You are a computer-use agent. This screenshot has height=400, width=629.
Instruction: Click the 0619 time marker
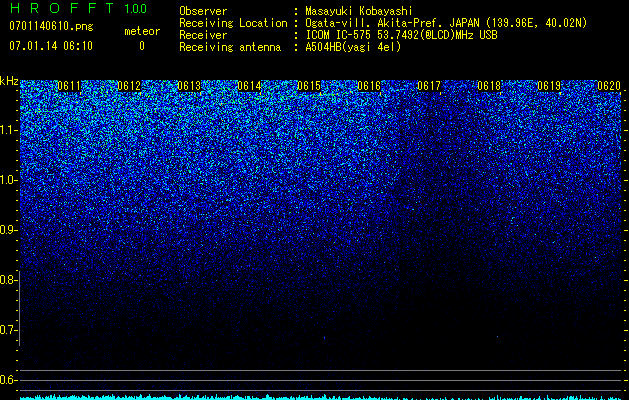(x=549, y=86)
